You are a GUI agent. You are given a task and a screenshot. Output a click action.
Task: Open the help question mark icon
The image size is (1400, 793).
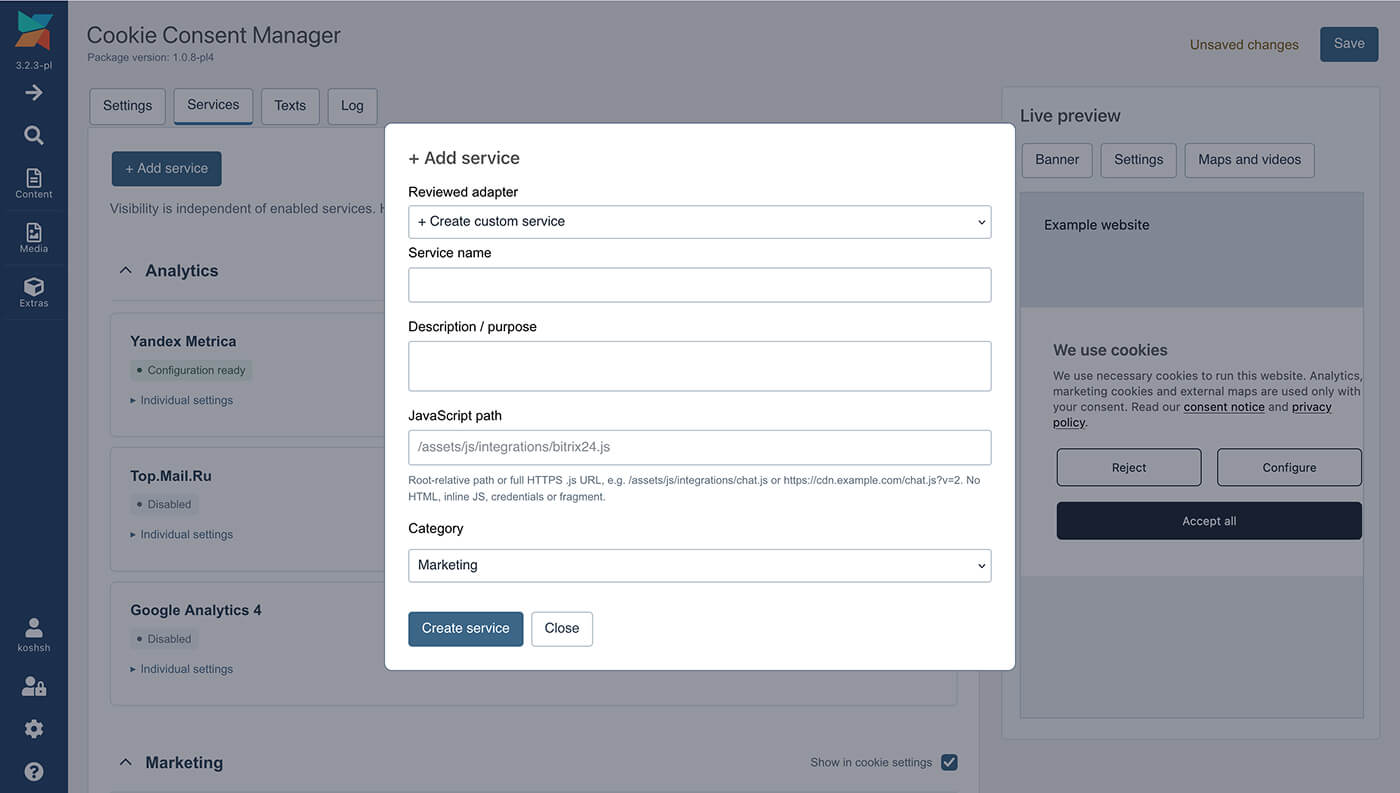point(34,771)
